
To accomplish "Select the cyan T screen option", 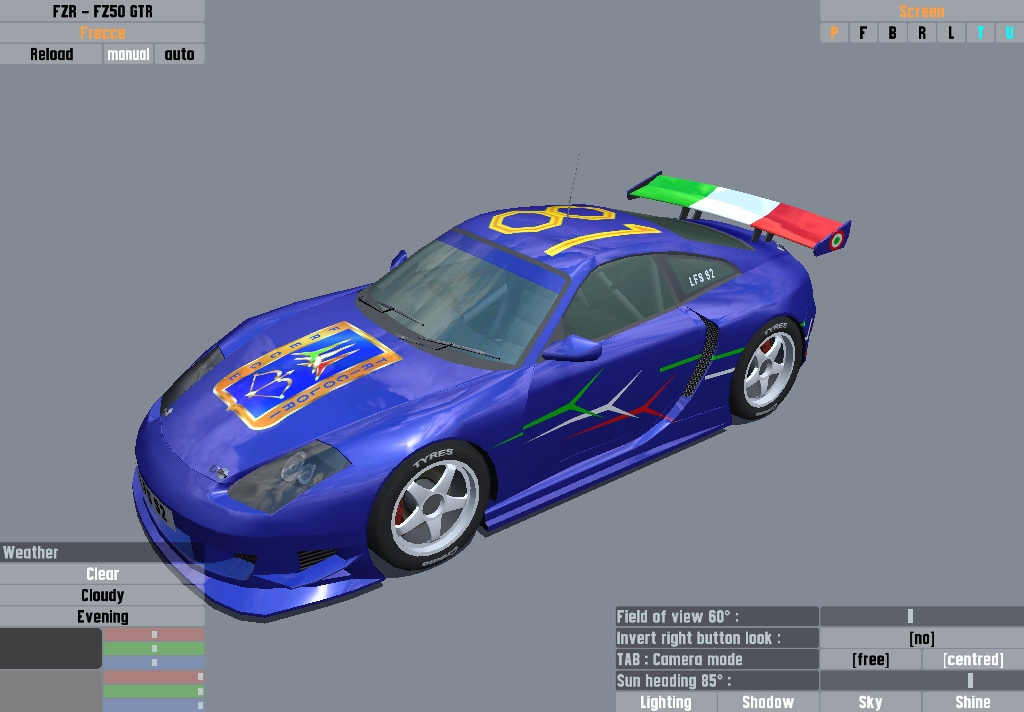I will click(980, 33).
